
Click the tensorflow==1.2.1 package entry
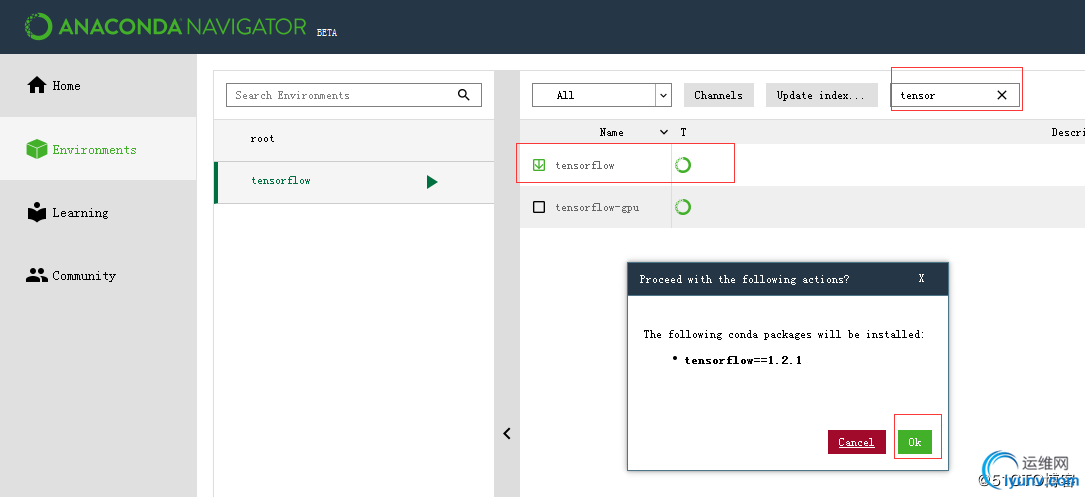[x=742, y=360]
